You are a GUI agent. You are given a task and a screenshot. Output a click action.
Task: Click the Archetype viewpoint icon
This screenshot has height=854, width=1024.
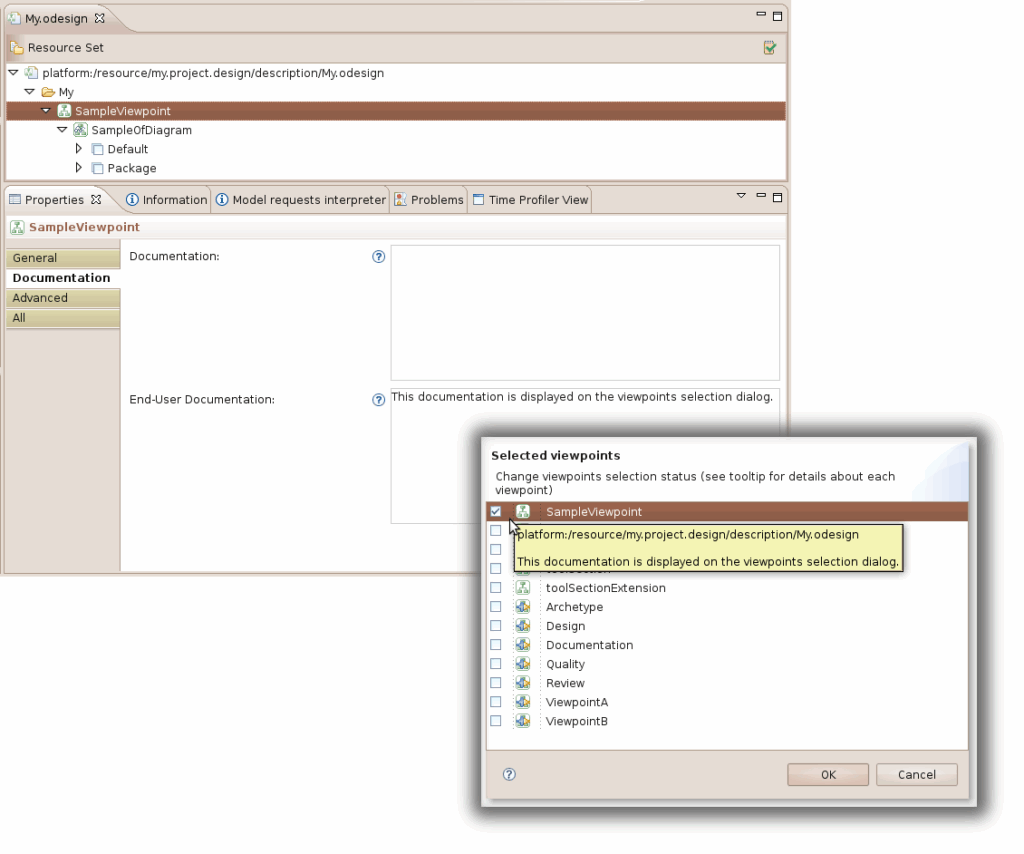pyautogui.click(x=522, y=607)
